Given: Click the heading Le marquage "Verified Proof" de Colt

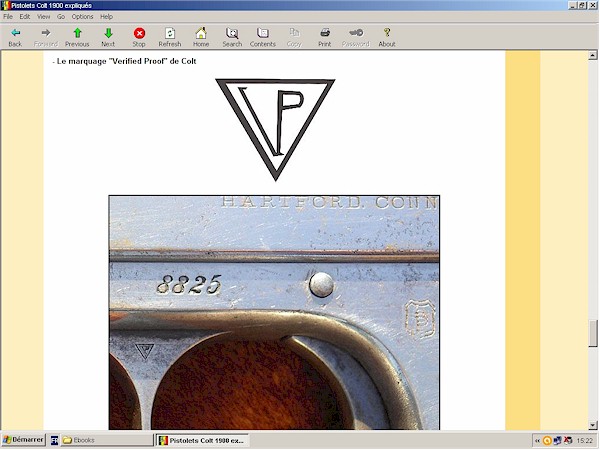Looking at the screenshot, I should tap(126, 61).
